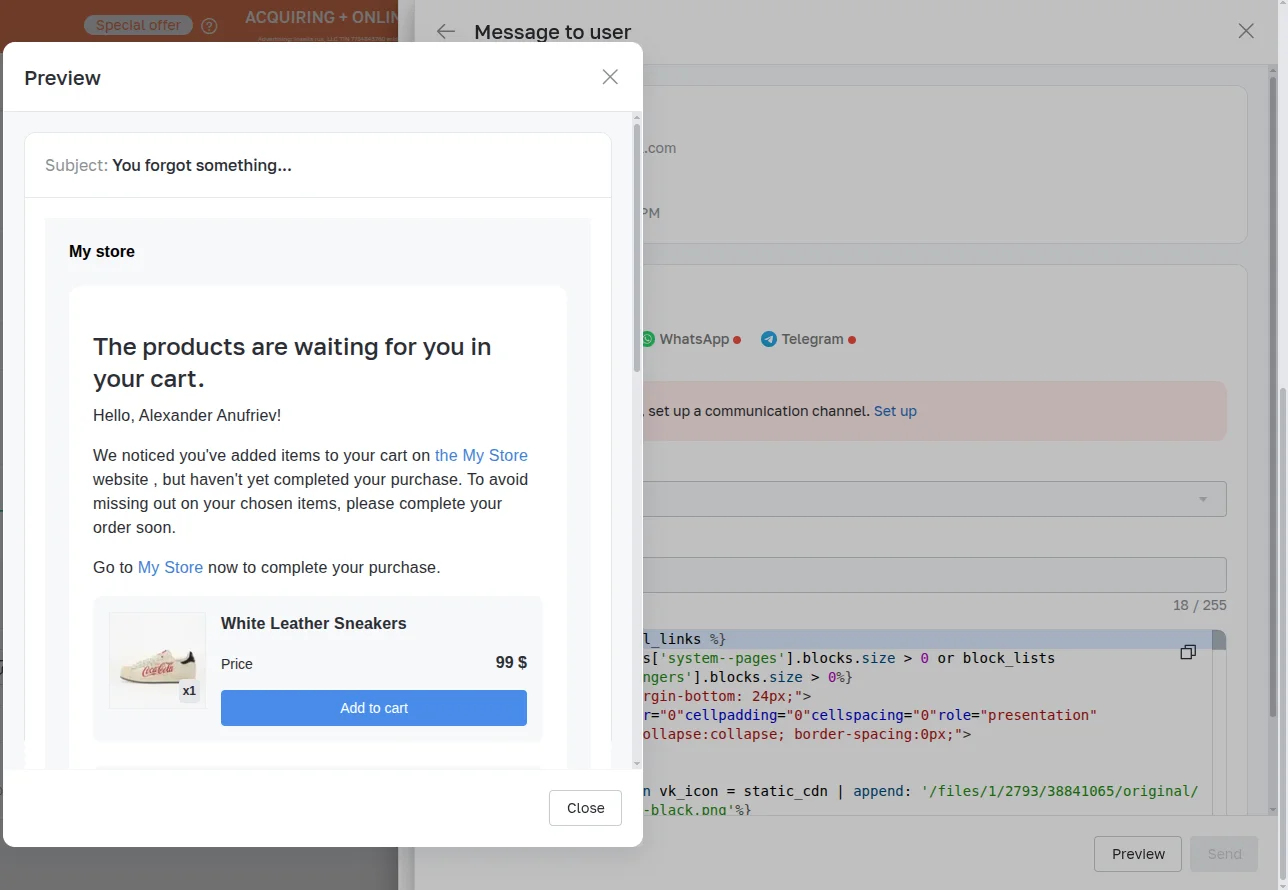The height and width of the screenshot is (890, 1288).
Task: Click the email subject "You forgot something..."
Action: click(202, 165)
